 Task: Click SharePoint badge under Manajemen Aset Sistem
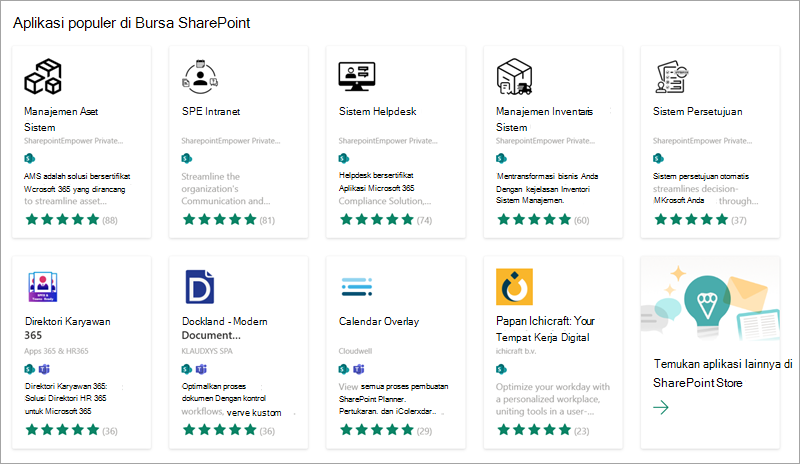click(x=30, y=158)
